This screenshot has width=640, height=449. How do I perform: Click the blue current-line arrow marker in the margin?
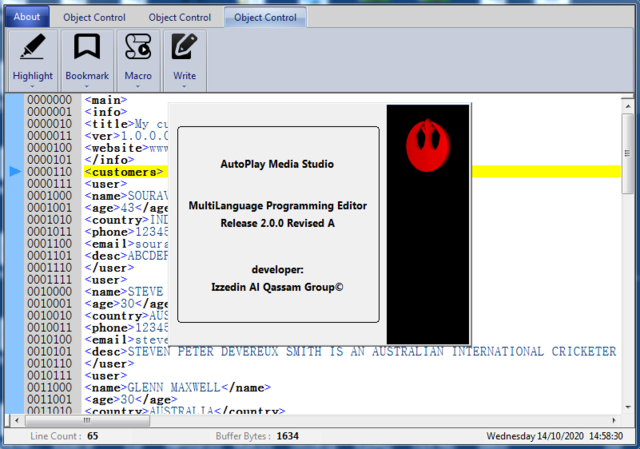pos(15,171)
